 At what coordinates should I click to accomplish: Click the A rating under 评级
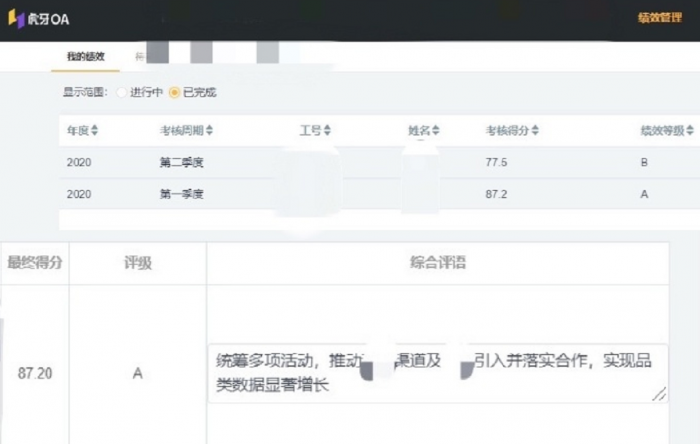138,373
